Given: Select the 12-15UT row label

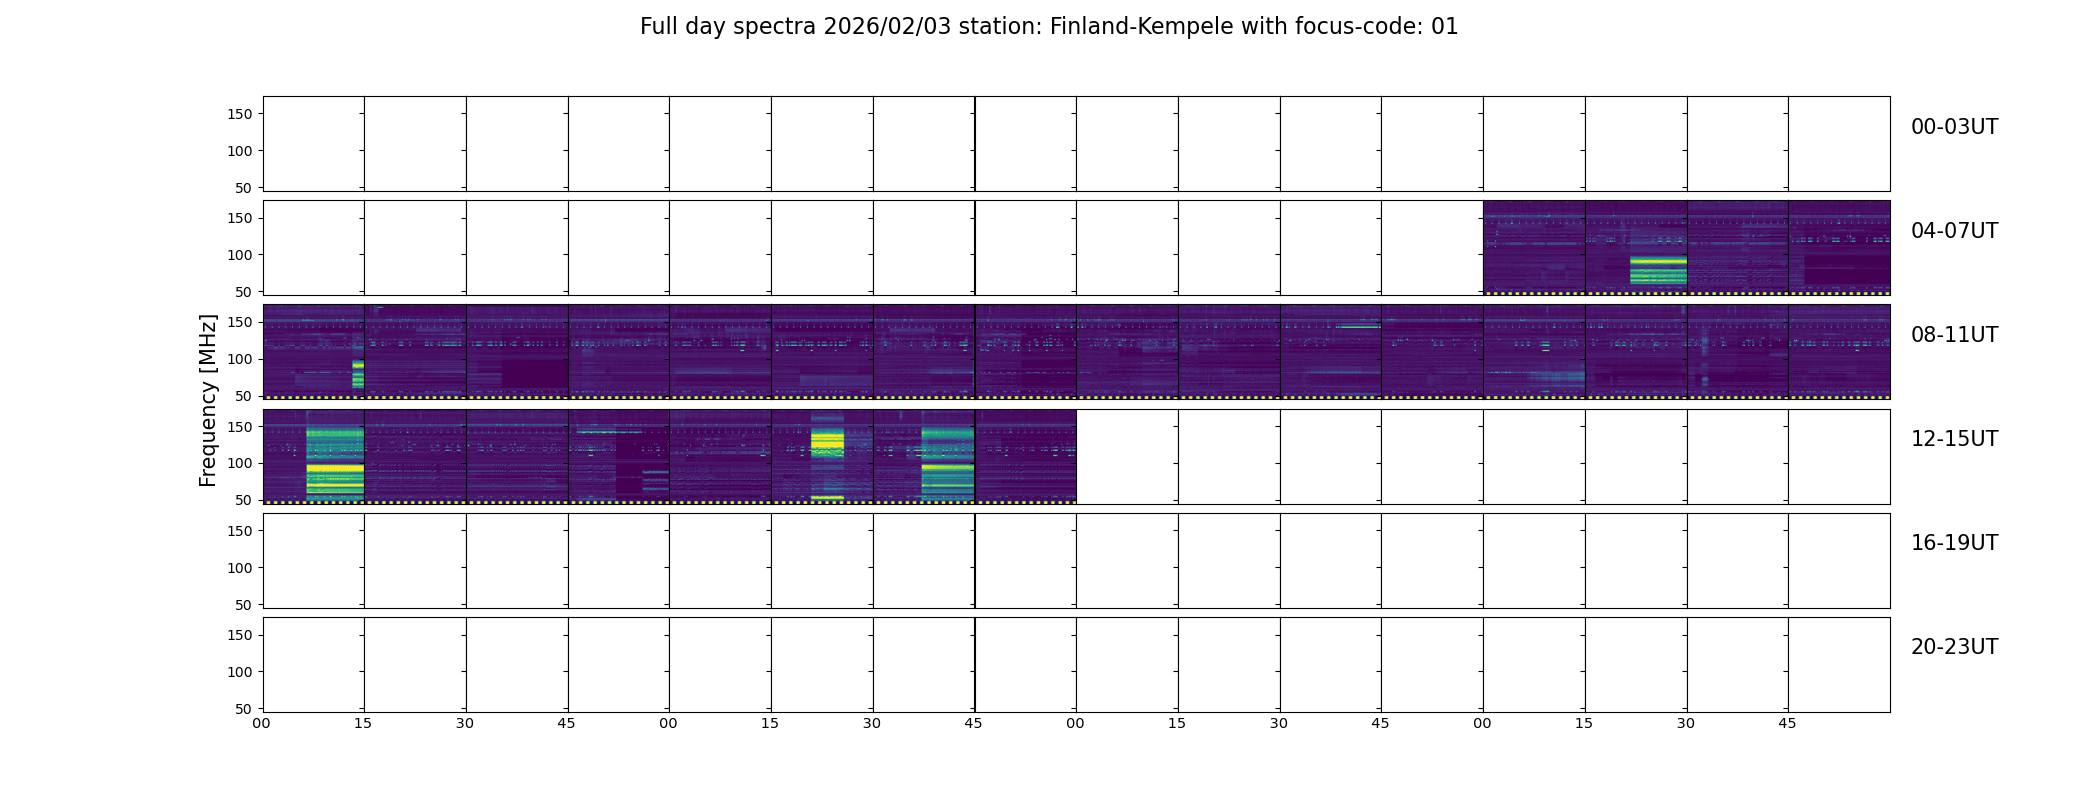Looking at the screenshot, I should (1954, 439).
